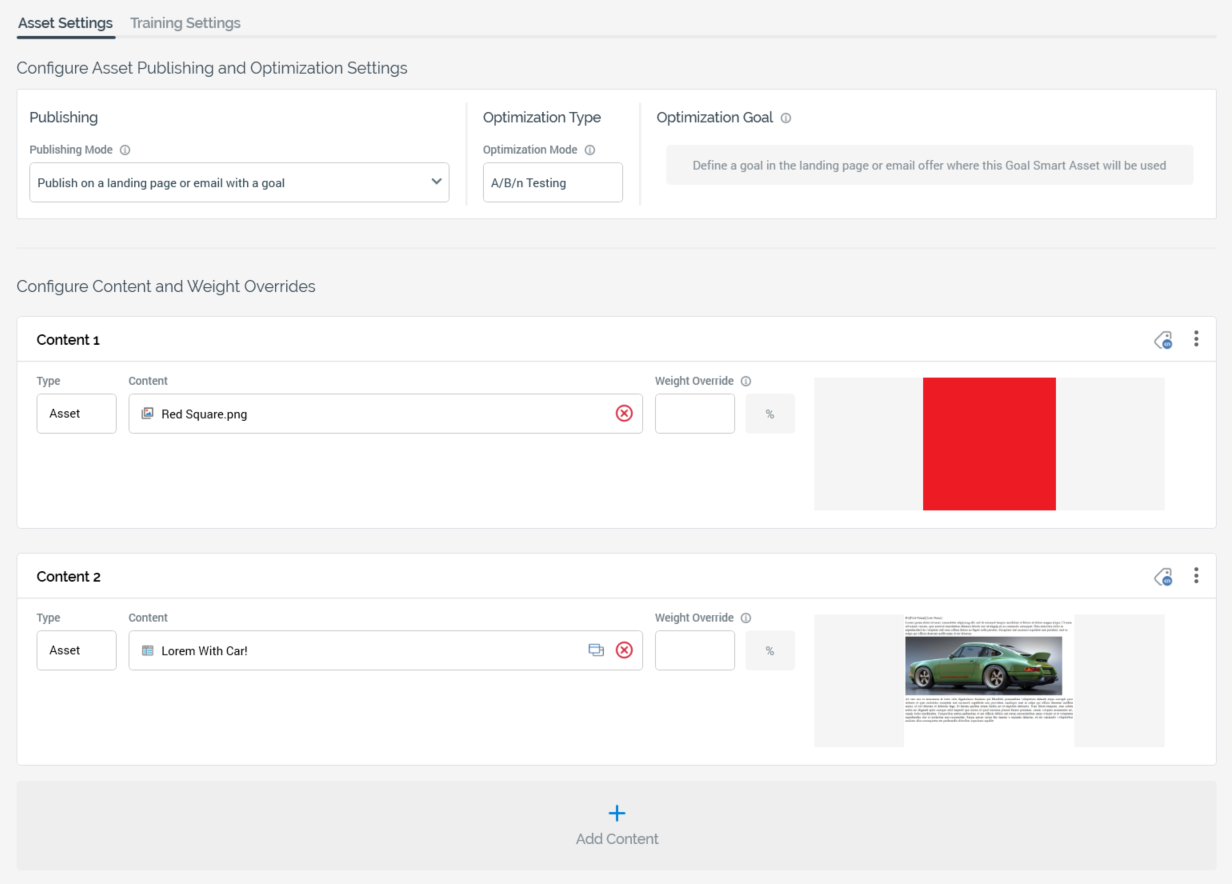Click the Lorem With Car preview thumbnail

coord(989,680)
